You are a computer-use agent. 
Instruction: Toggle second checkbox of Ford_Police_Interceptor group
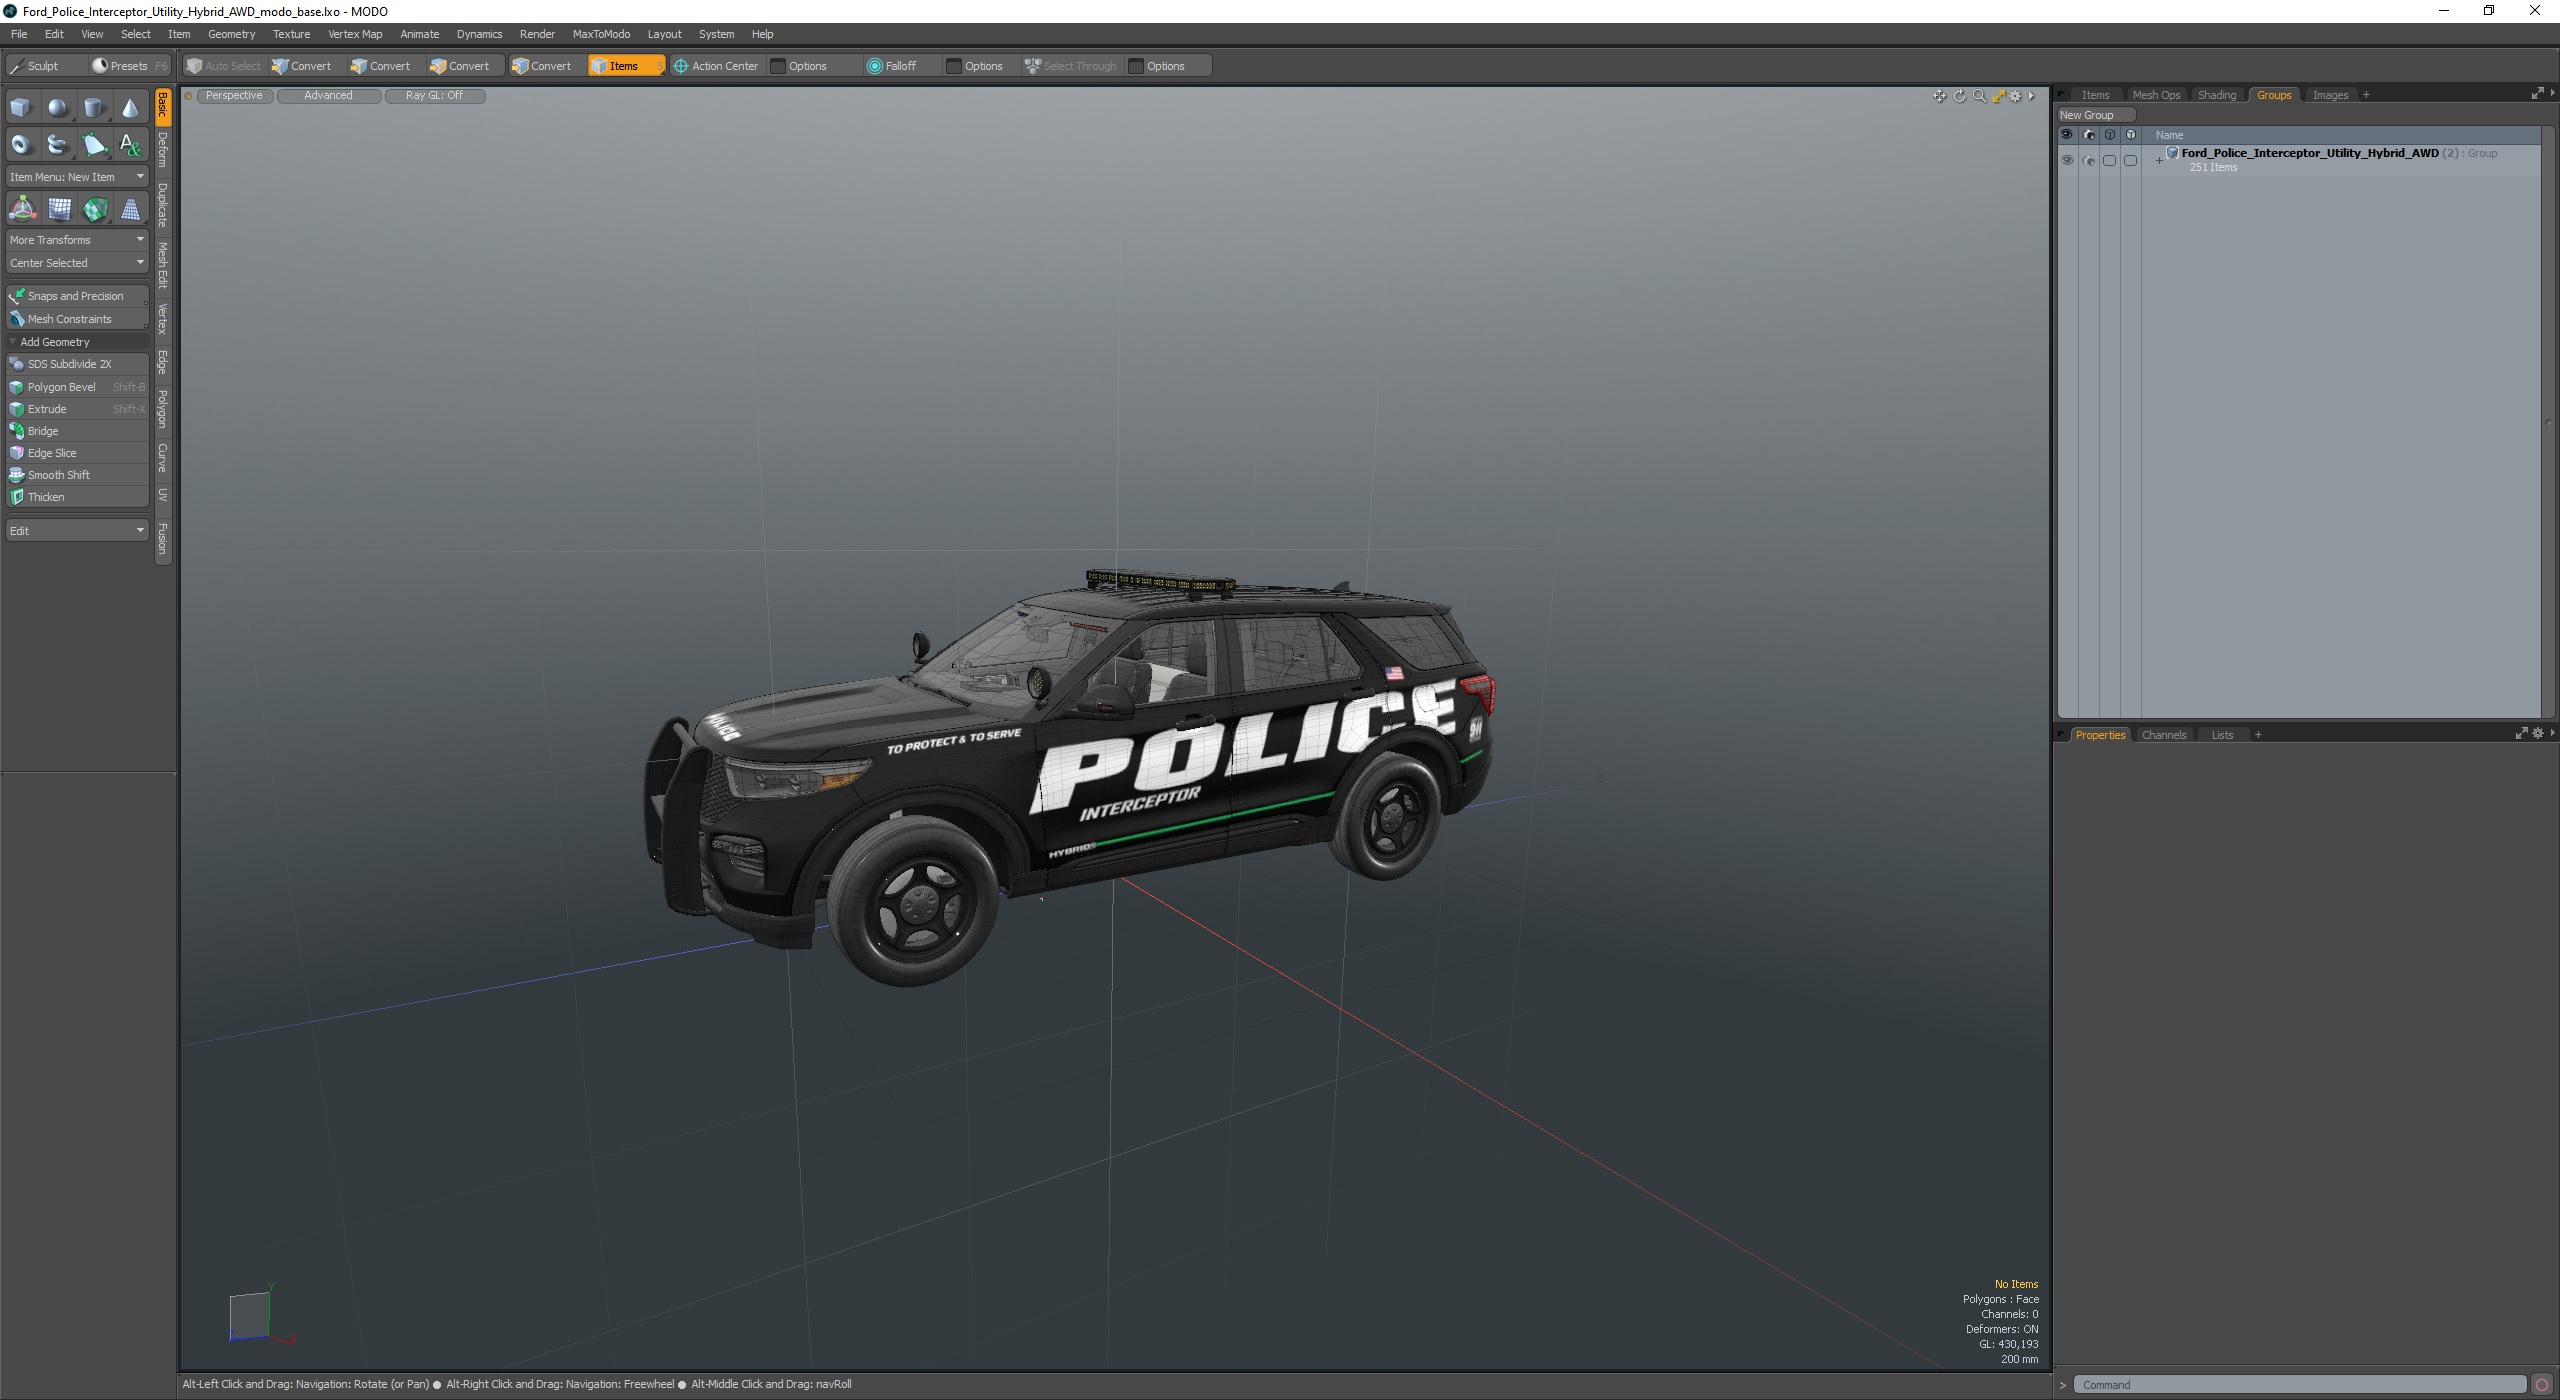point(2130,160)
